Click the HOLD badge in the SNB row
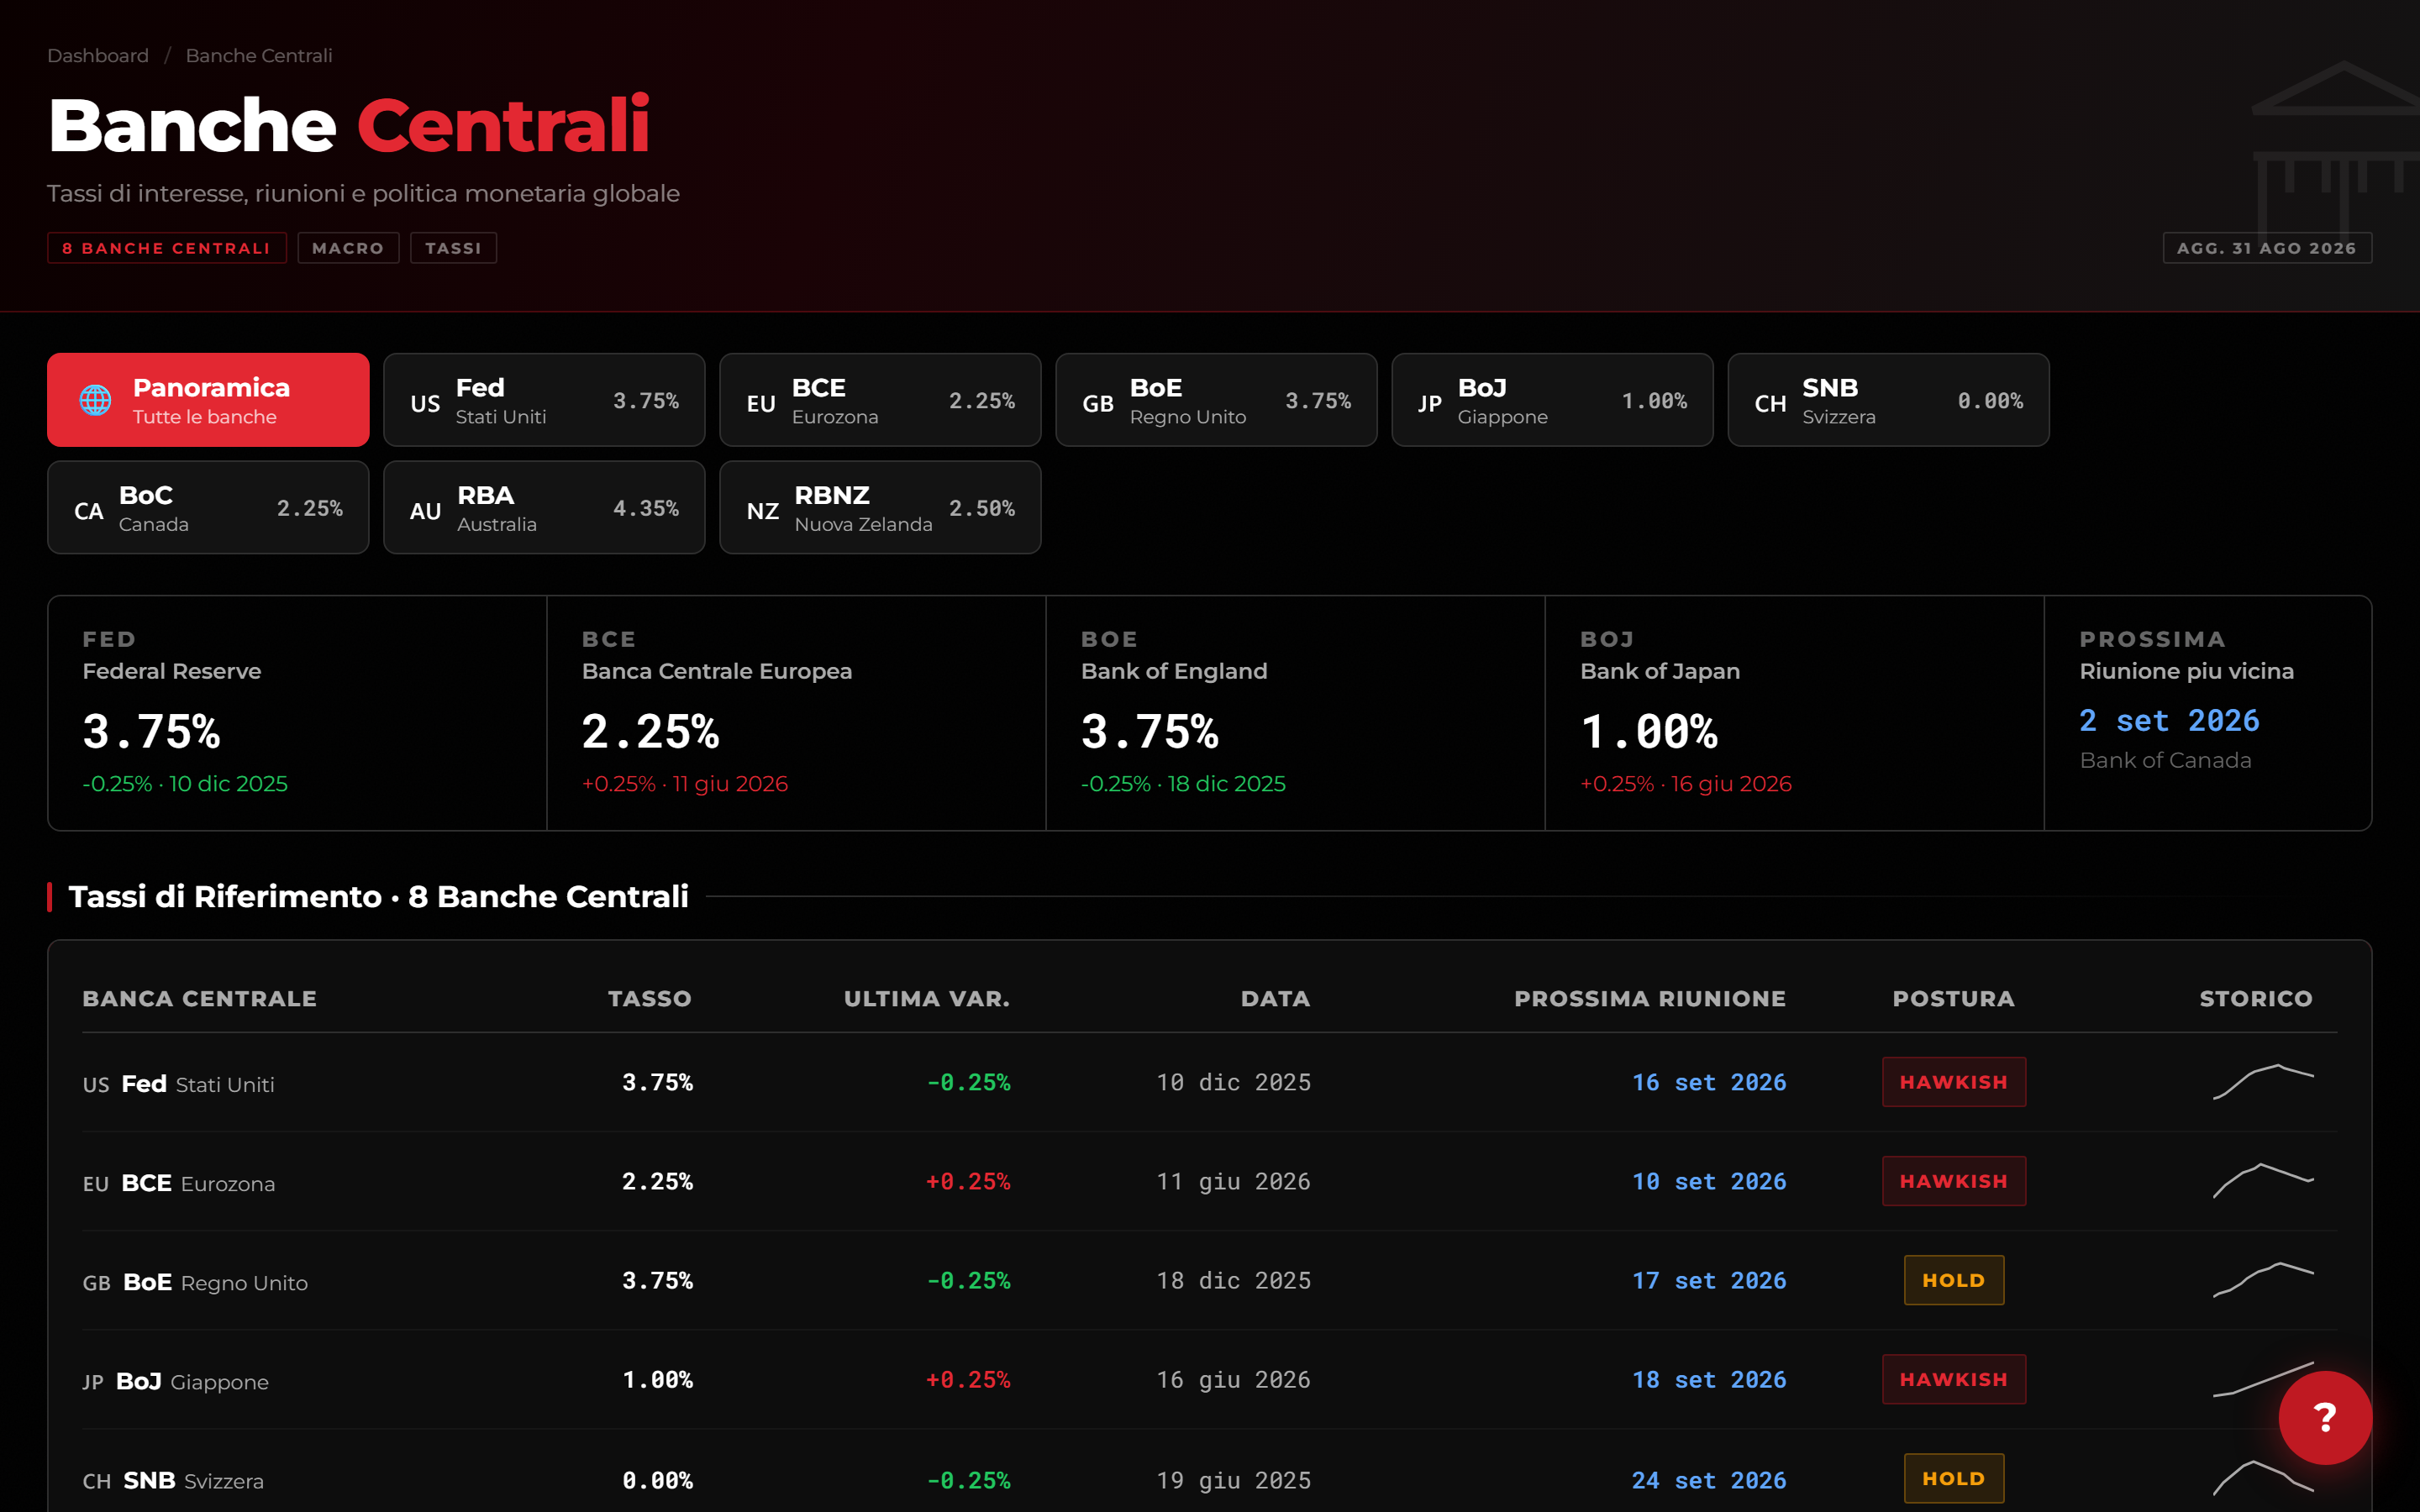 tap(1954, 1478)
